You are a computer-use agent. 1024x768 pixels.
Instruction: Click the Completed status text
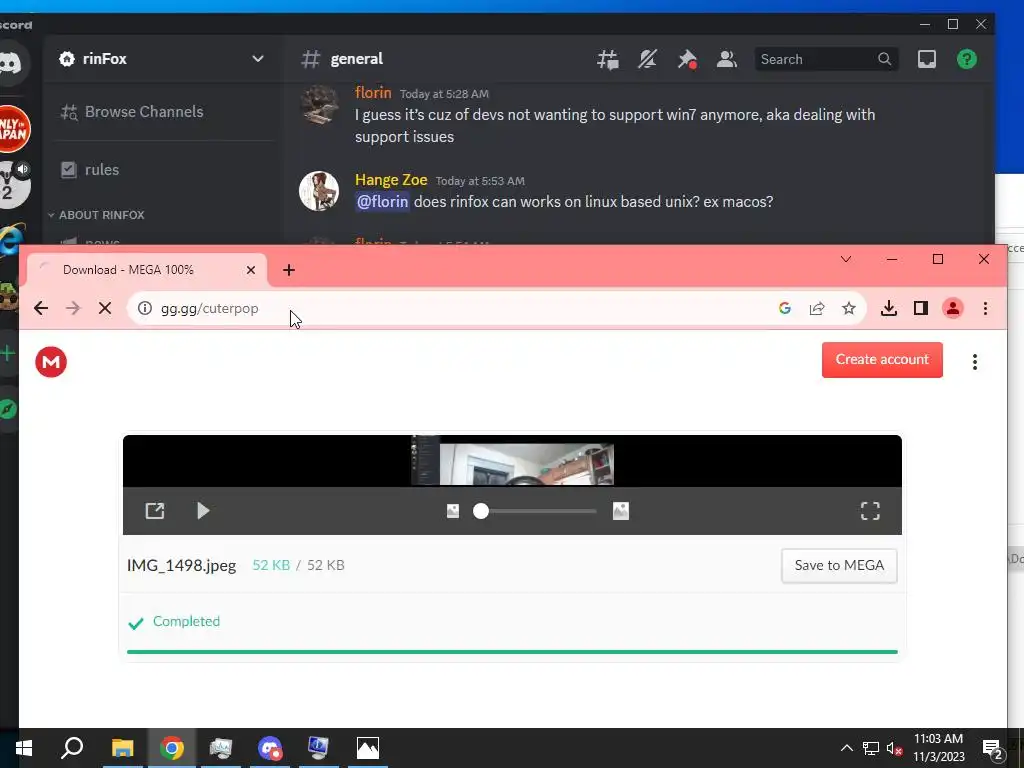coord(186,622)
